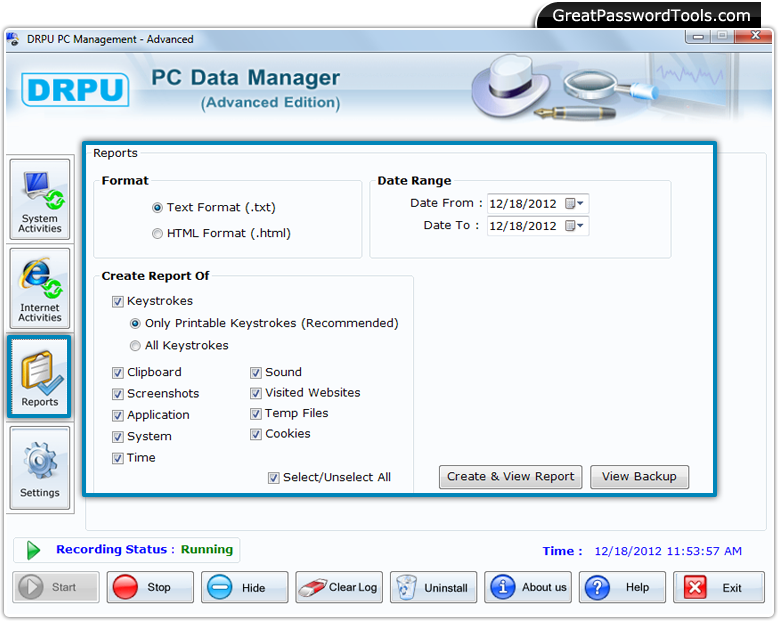
Task: Select All Keystrokes option
Action: 135,346
